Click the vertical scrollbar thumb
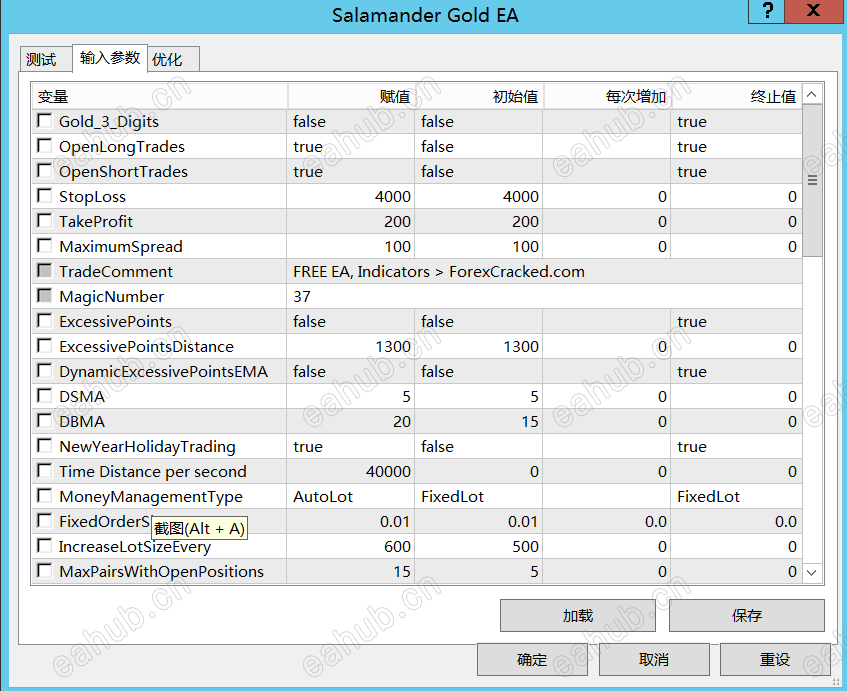This screenshot has width=847, height=691. pyautogui.click(x=812, y=180)
